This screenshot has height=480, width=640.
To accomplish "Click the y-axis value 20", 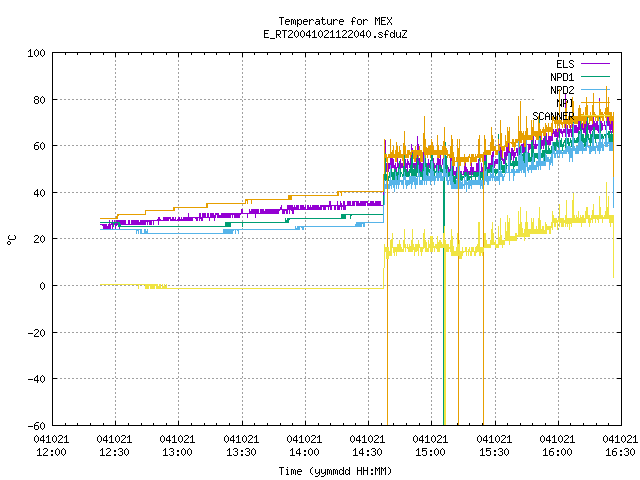I will point(39,239).
